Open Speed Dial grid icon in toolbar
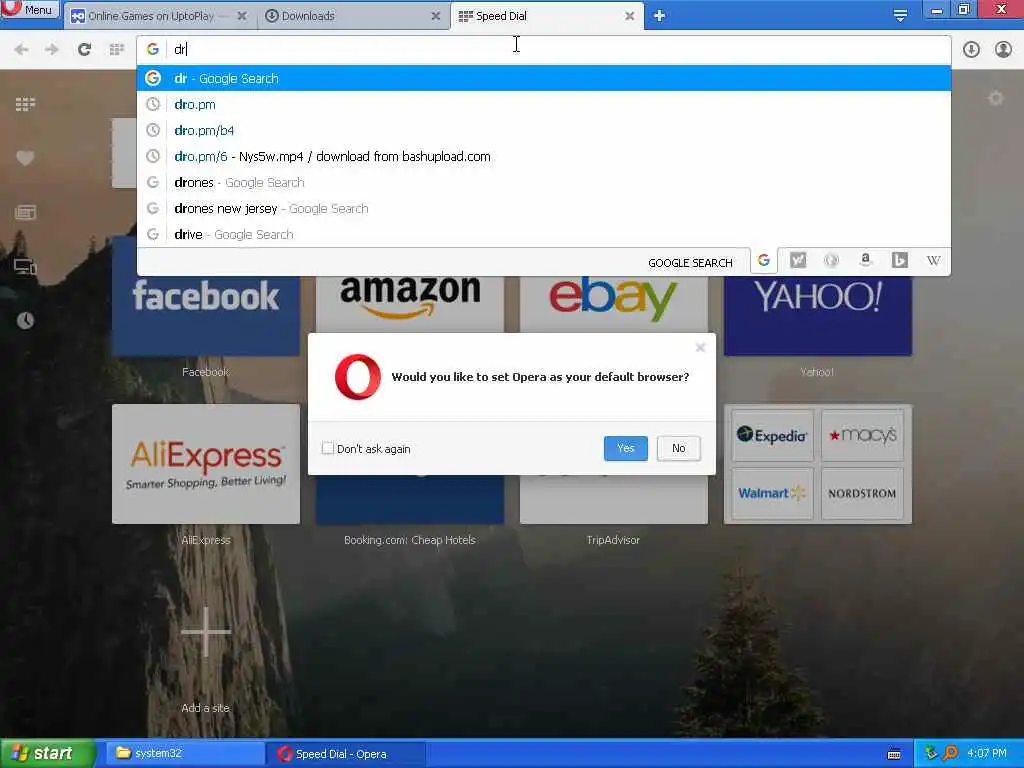This screenshot has height=768, width=1024. (x=116, y=50)
